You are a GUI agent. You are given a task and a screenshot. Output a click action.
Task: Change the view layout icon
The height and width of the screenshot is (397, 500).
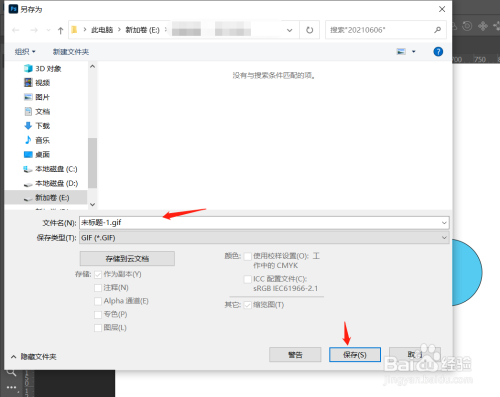(x=401, y=51)
